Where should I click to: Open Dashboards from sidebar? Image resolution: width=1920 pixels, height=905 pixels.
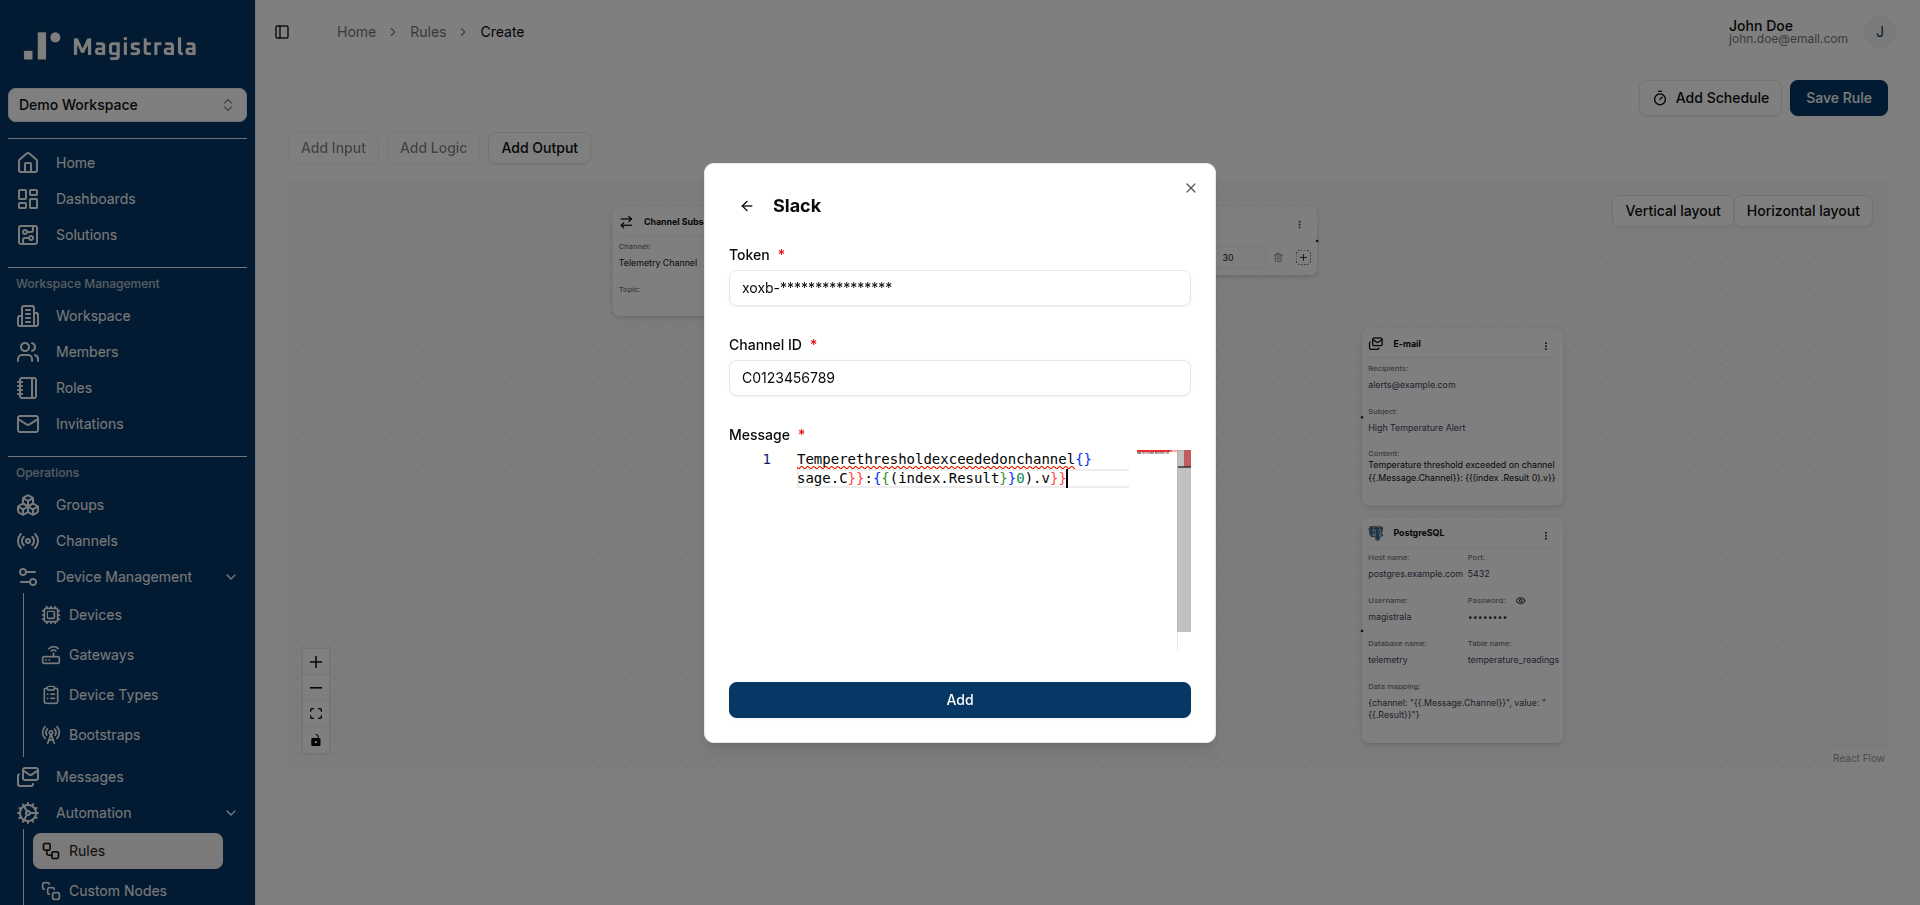[x=127, y=199]
